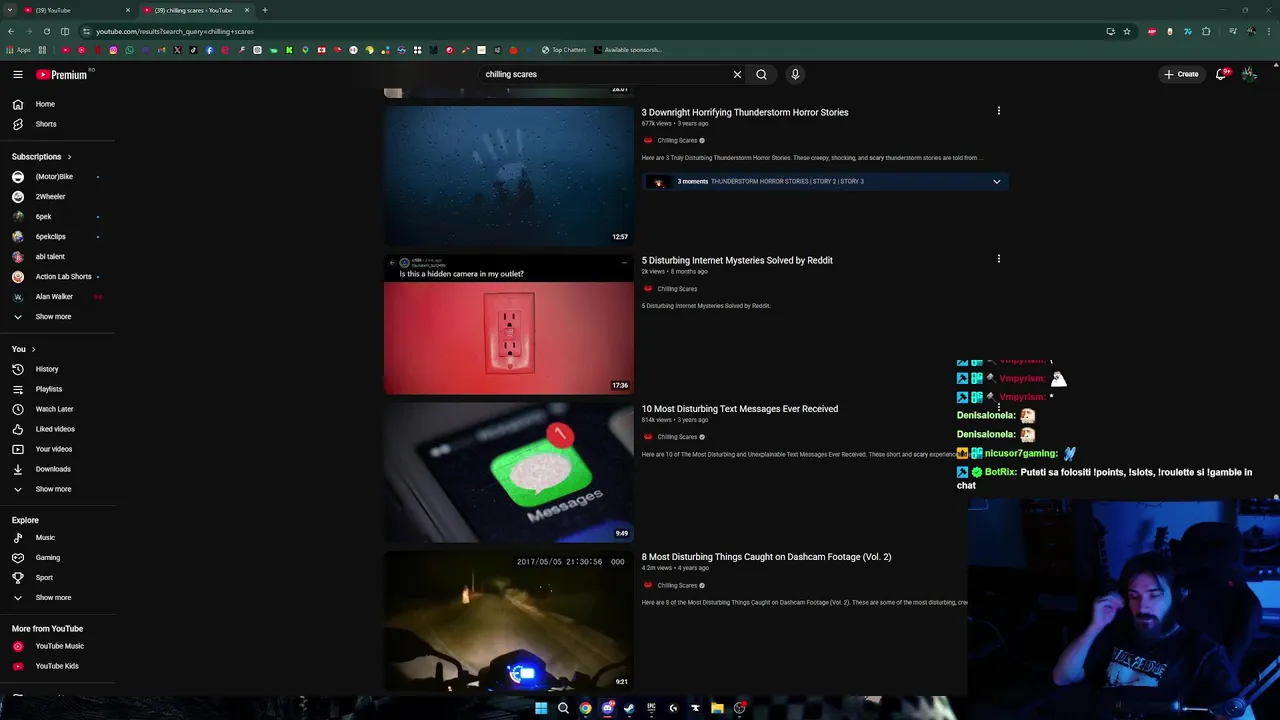Open Epic Games Launcher from taskbar

click(x=651, y=708)
